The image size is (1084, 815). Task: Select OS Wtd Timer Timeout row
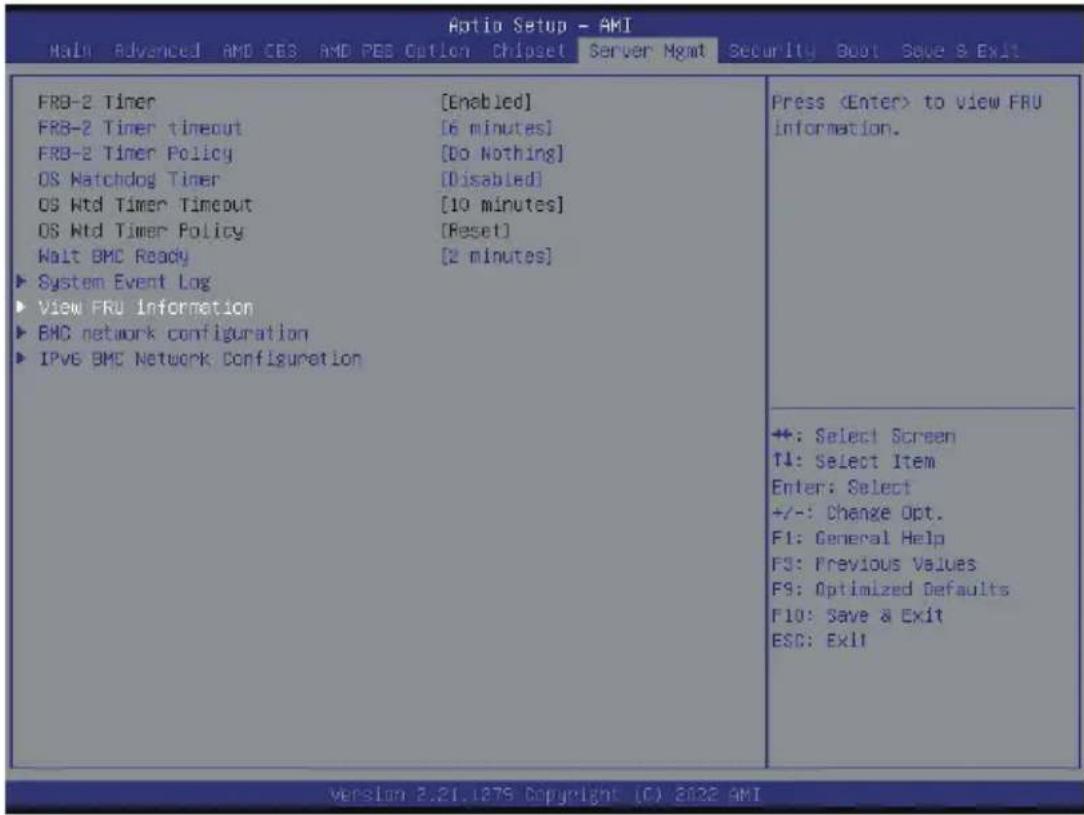[x=145, y=205]
